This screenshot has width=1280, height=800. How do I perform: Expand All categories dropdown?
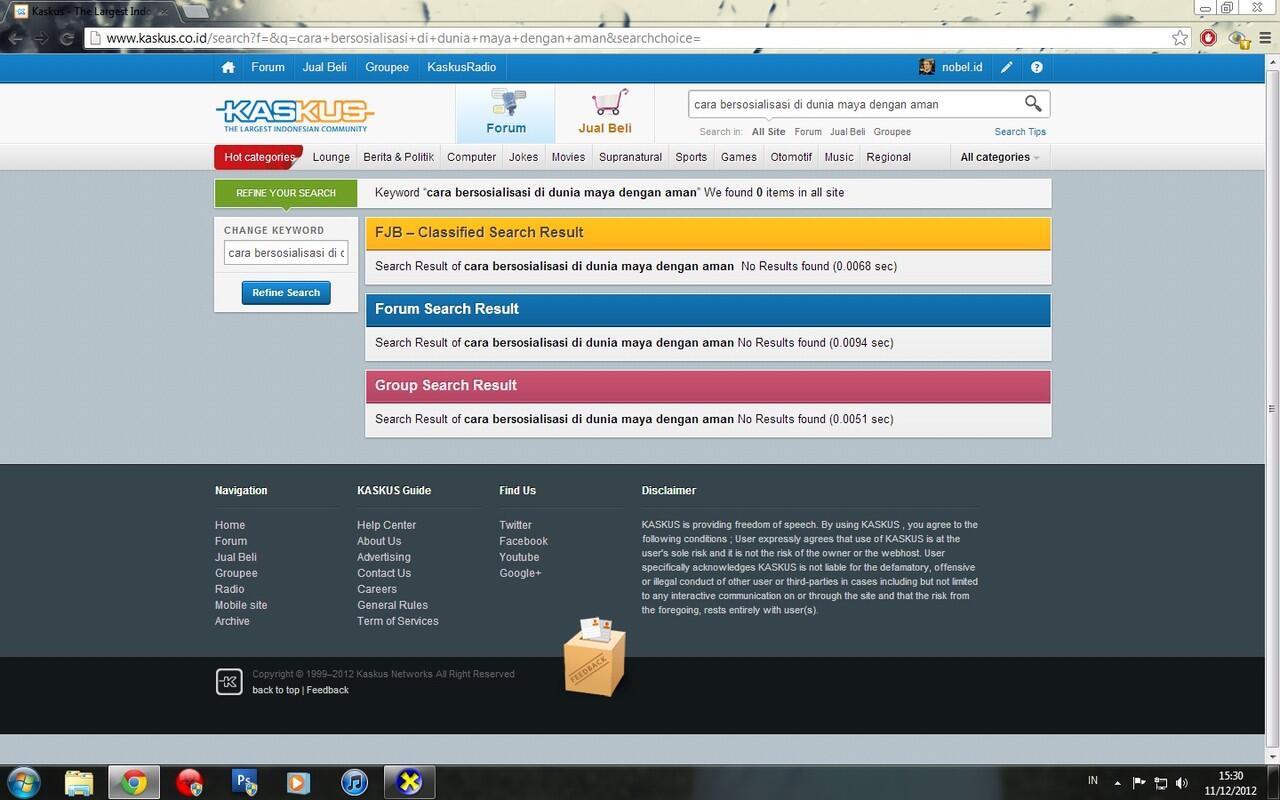tap(1000, 157)
